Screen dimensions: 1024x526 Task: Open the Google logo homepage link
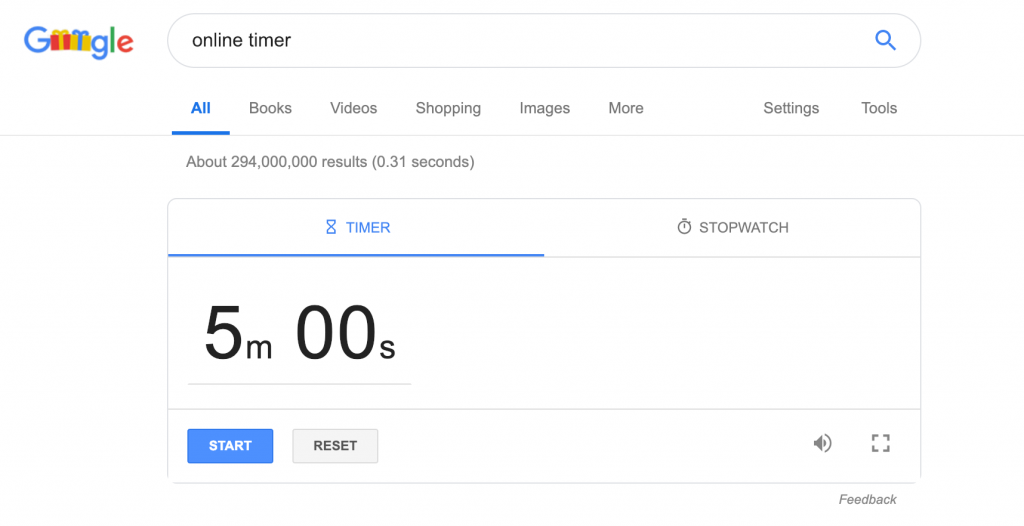tap(79, 42)
